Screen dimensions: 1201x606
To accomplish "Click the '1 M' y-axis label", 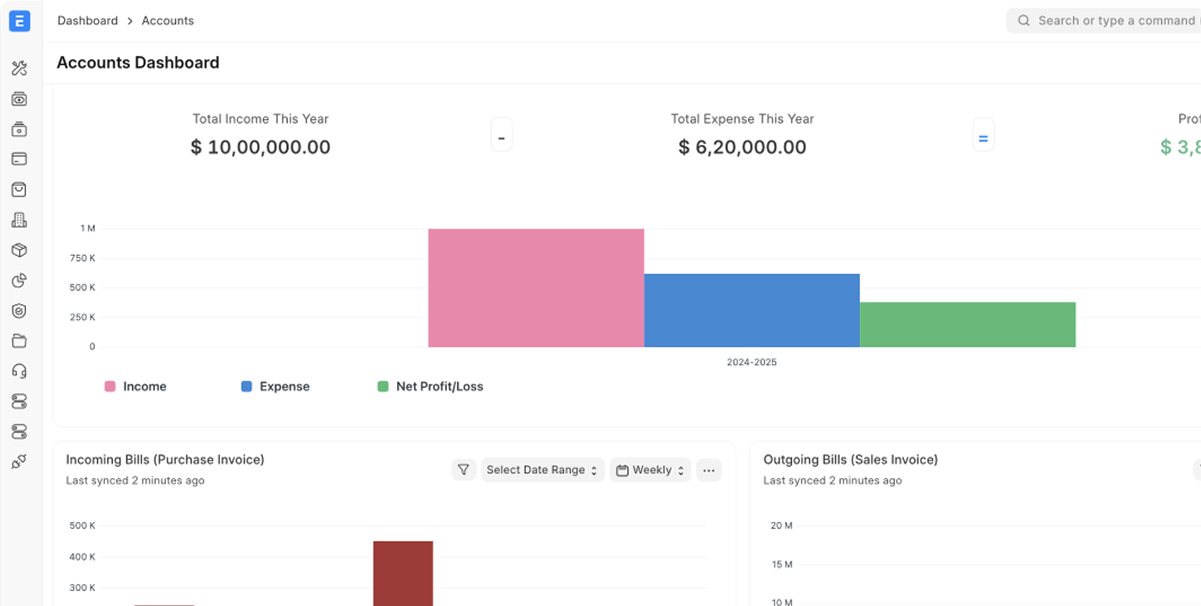I will coord(88,229).
